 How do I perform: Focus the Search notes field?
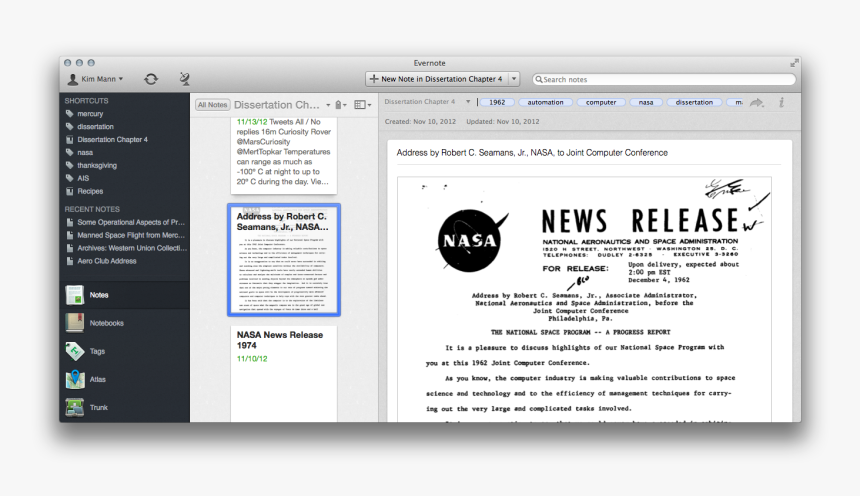(664, 80)
